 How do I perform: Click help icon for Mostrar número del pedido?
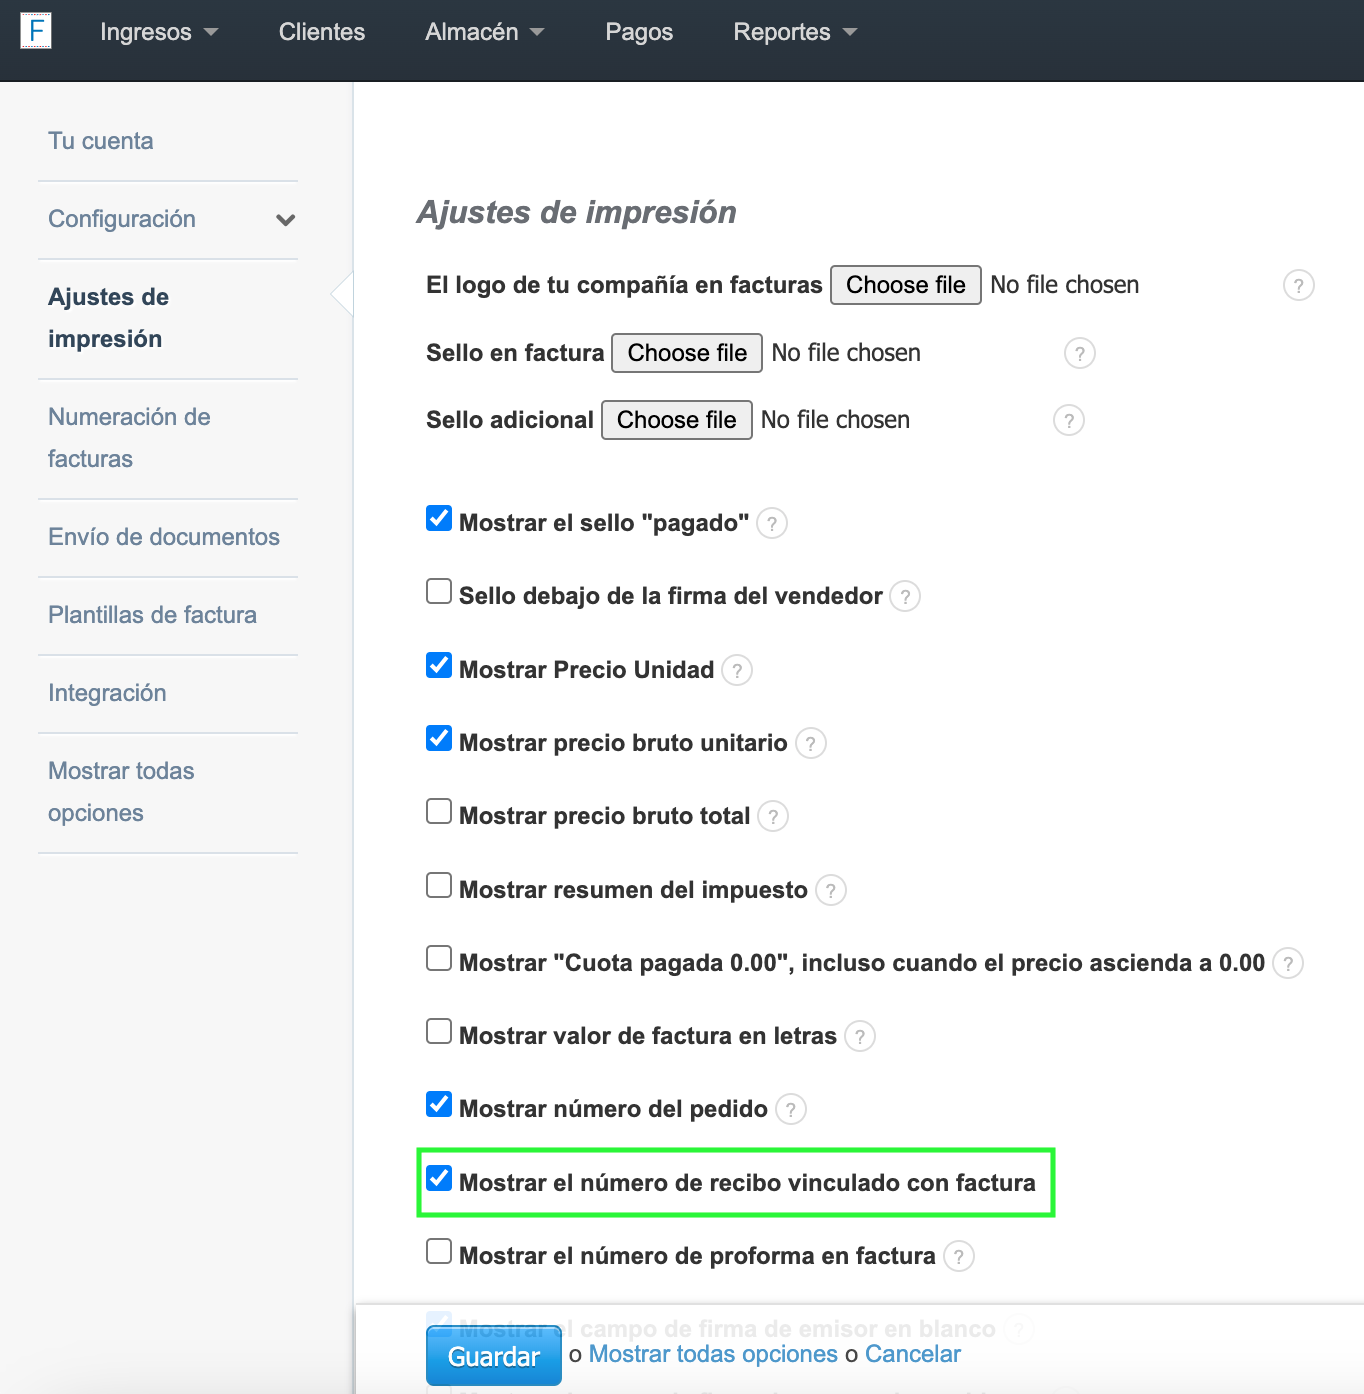point(790,1110)
